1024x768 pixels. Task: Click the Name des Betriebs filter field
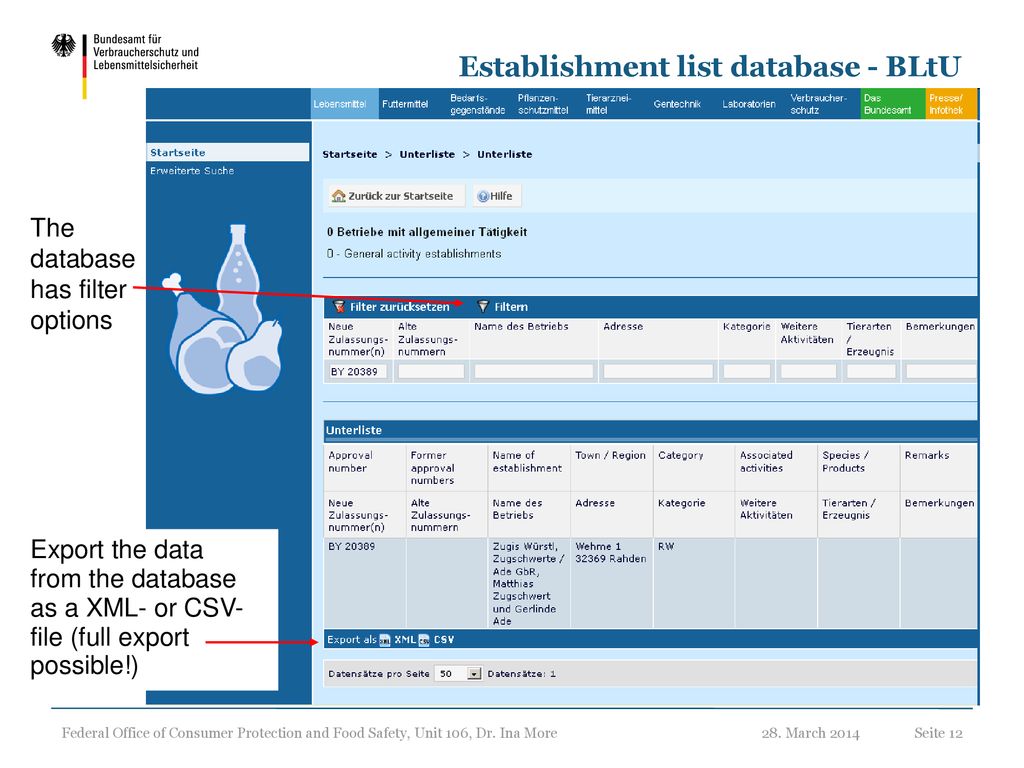[534, 372]
